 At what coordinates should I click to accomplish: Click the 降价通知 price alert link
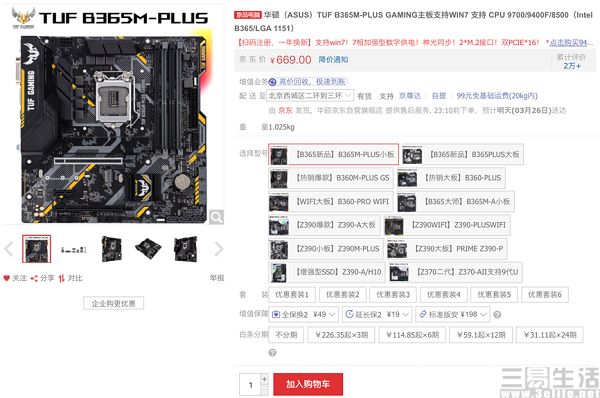[333, 60]
